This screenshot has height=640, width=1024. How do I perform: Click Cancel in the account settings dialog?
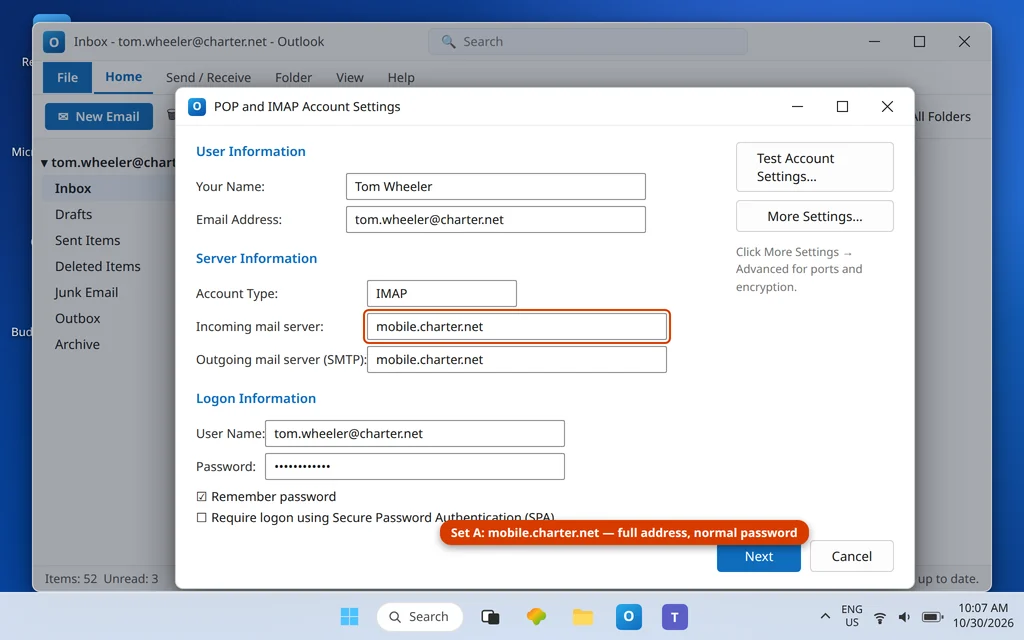click(852, 556)
